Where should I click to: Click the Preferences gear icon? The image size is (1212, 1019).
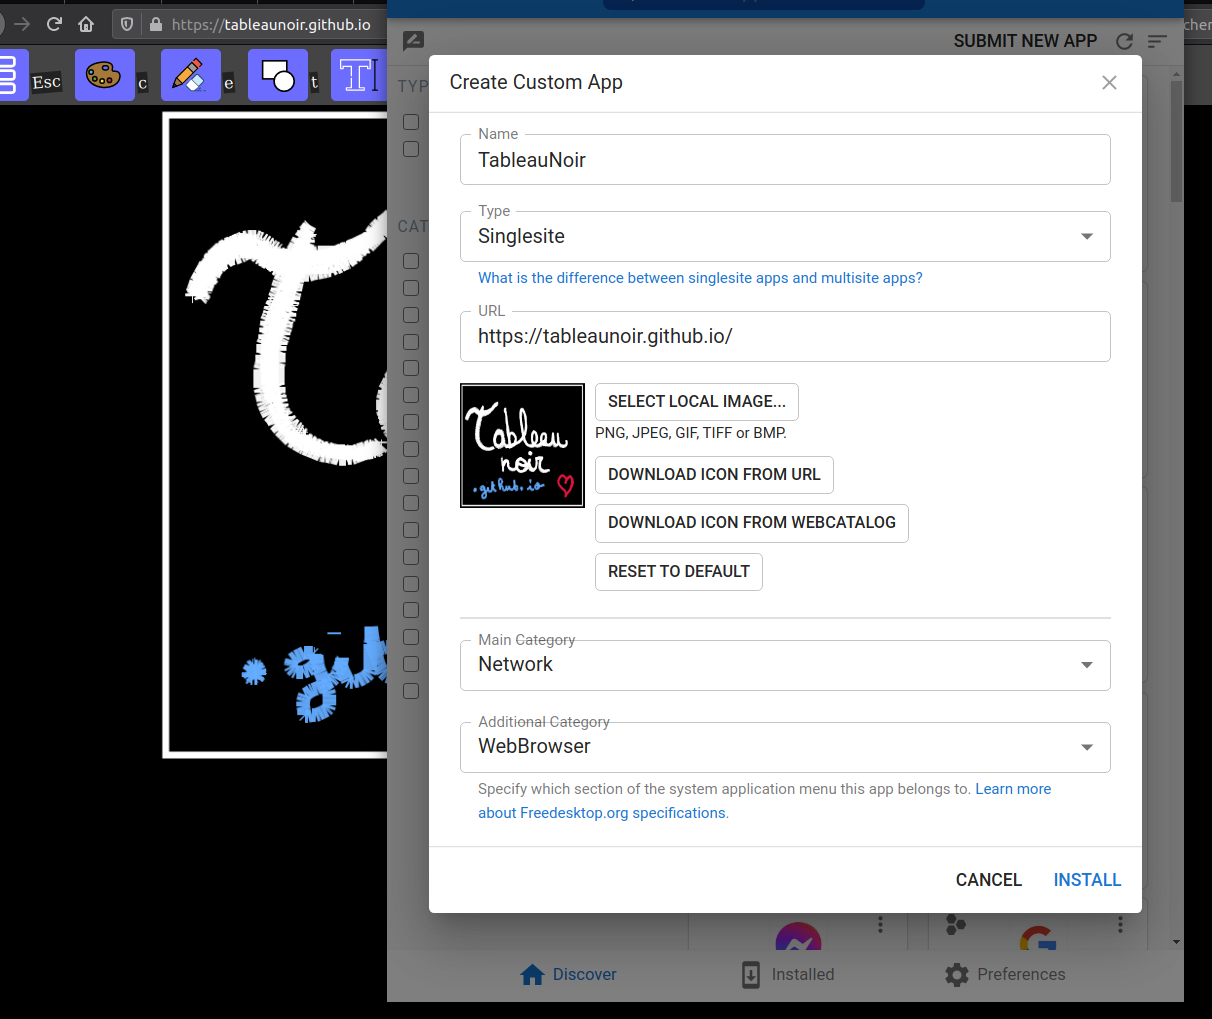pos(957,975)
